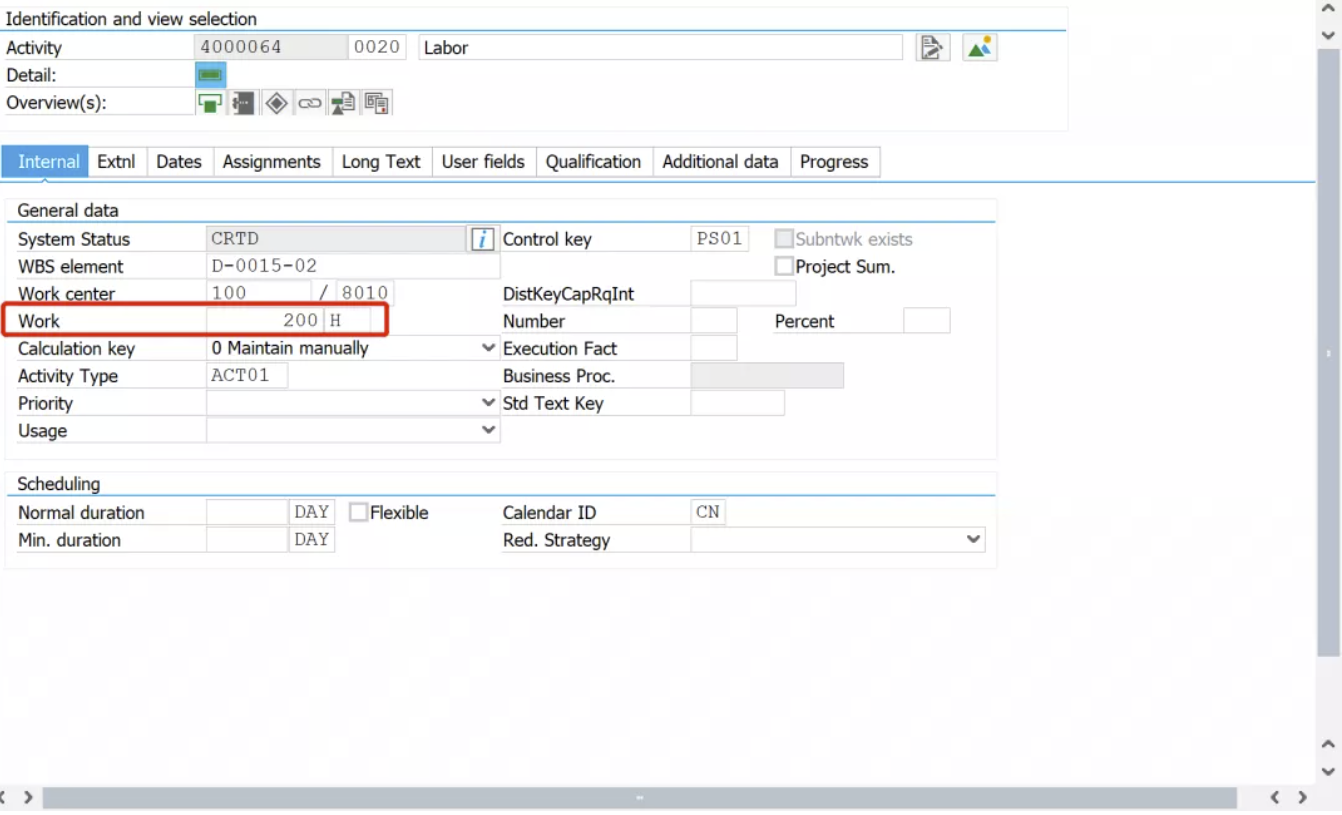Viewport: 1342px width, 815px height.
Task: Click the Calendar ID field CN
Action: (708, 512)
